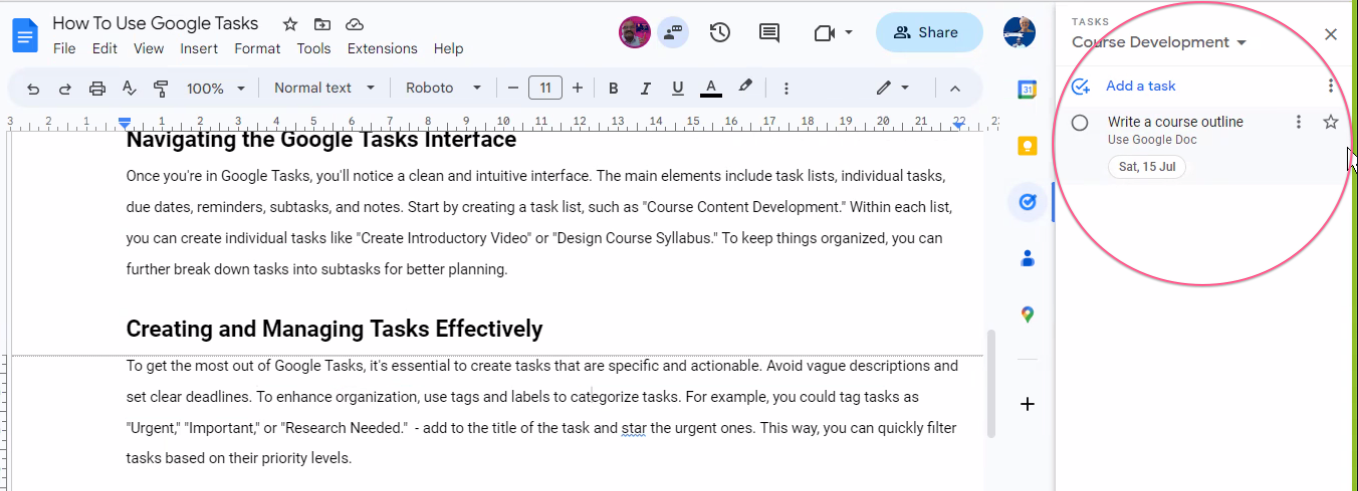This screenshot has height=491, width=1358.
Task: Run spelling and grammar check
Action: tap(128, 89)
